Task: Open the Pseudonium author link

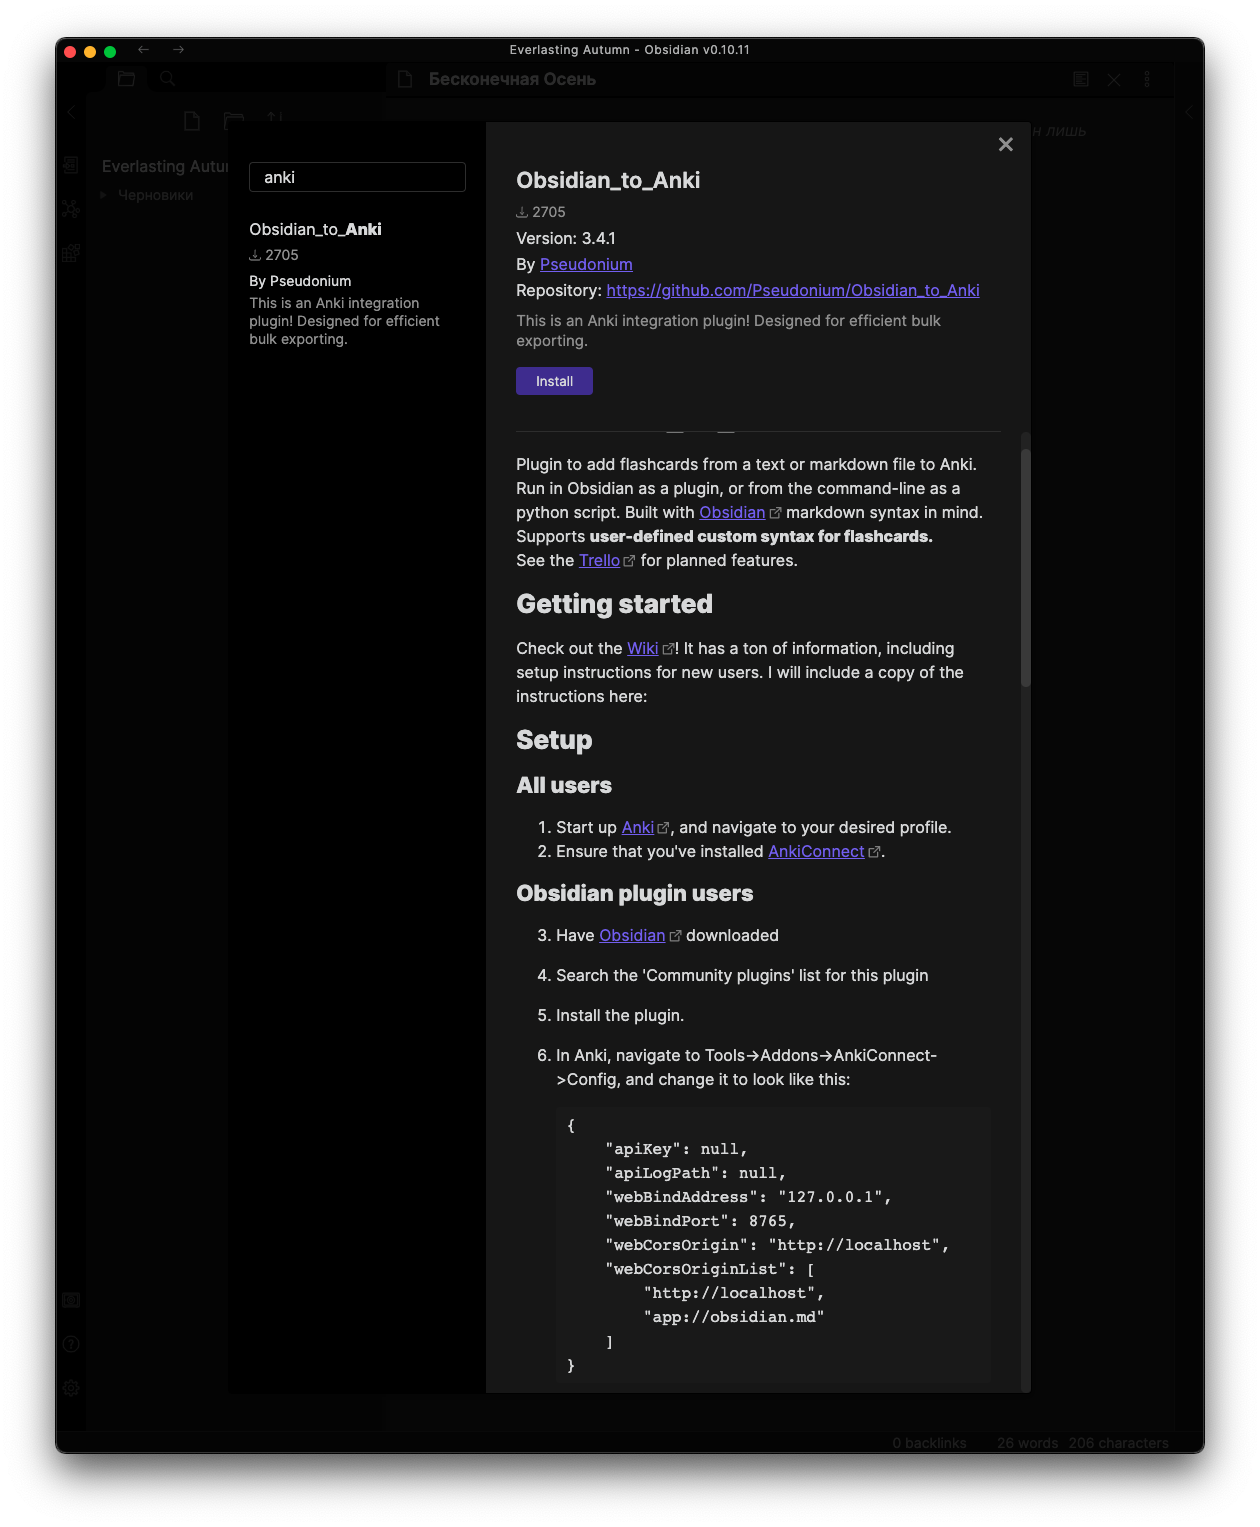Action: coord(586,264)
